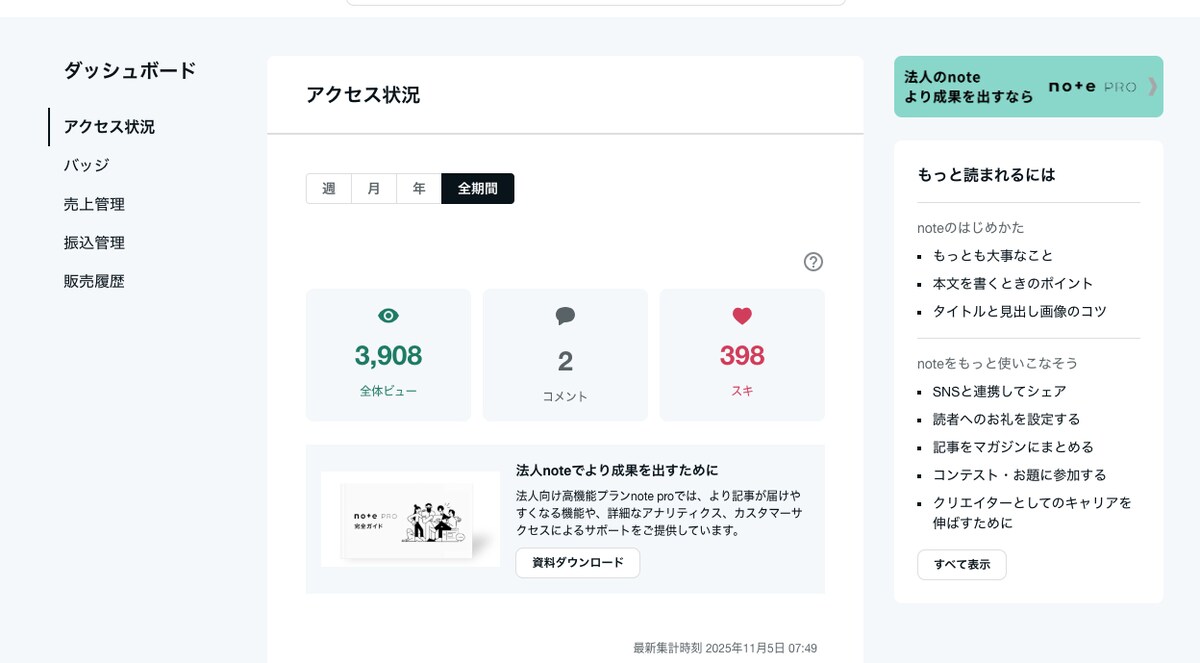Open 振込管理 in the sidebar

point(94,243)
